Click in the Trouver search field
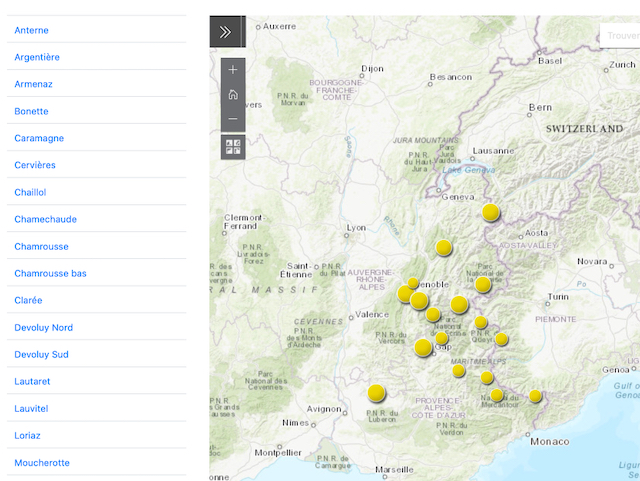Image resolution: width=640 pixels, height=481 pixels. [620, 36]
